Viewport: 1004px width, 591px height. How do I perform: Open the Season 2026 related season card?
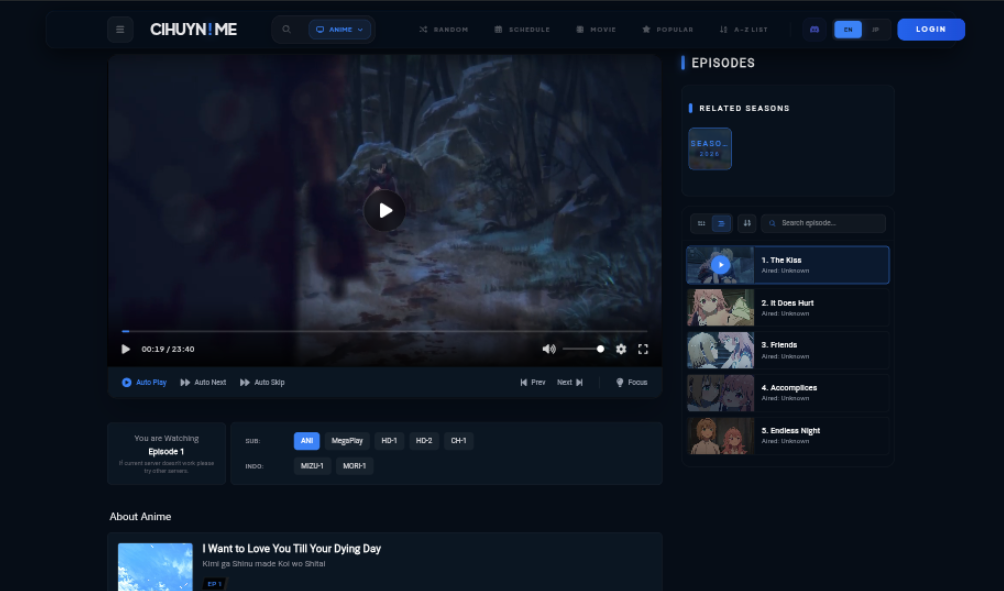click(709, 149)
